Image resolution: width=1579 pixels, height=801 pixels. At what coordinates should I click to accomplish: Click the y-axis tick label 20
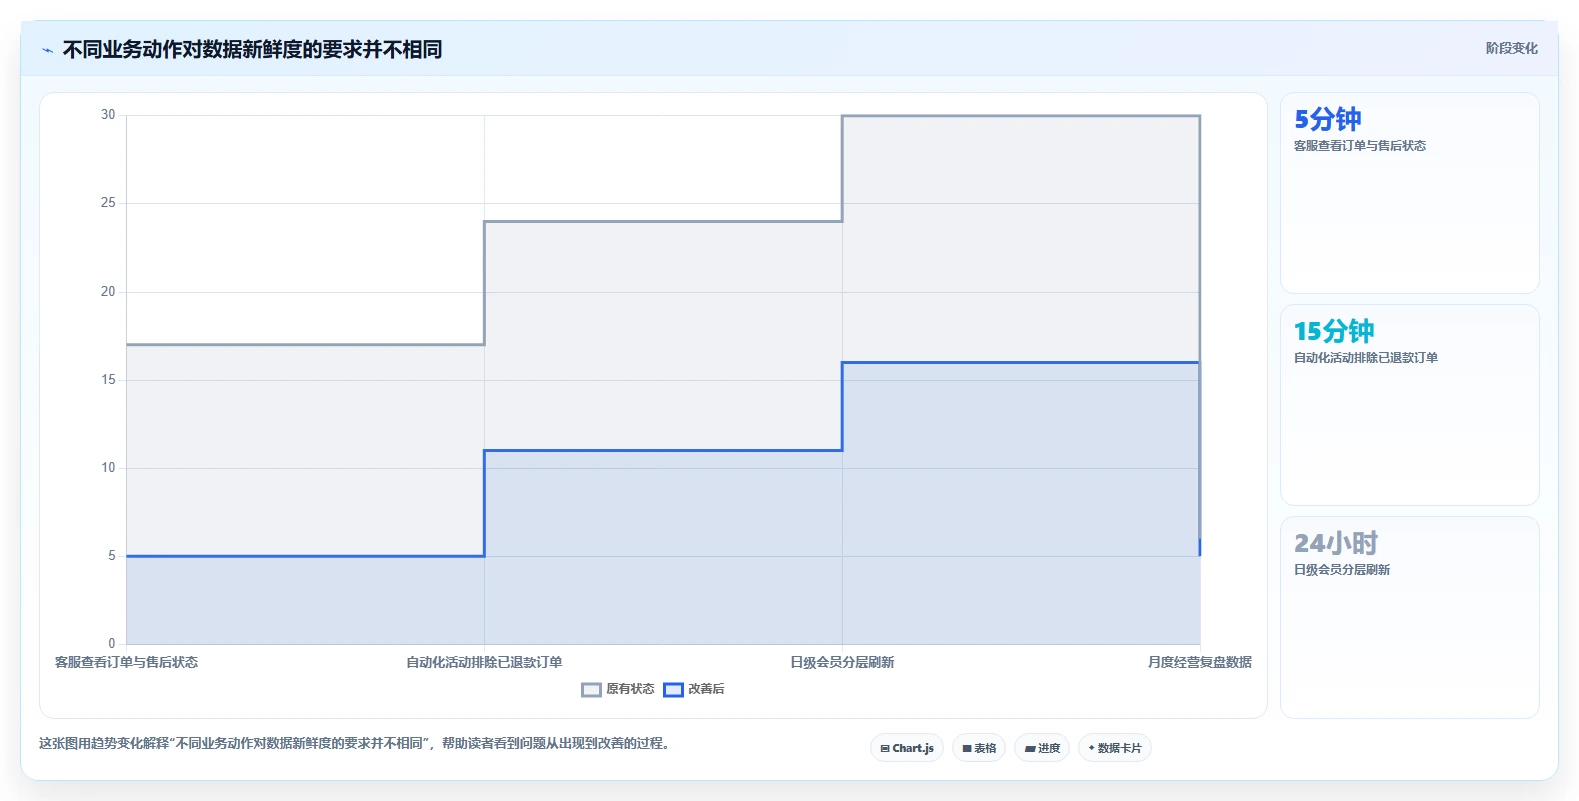tap(108, 292)
